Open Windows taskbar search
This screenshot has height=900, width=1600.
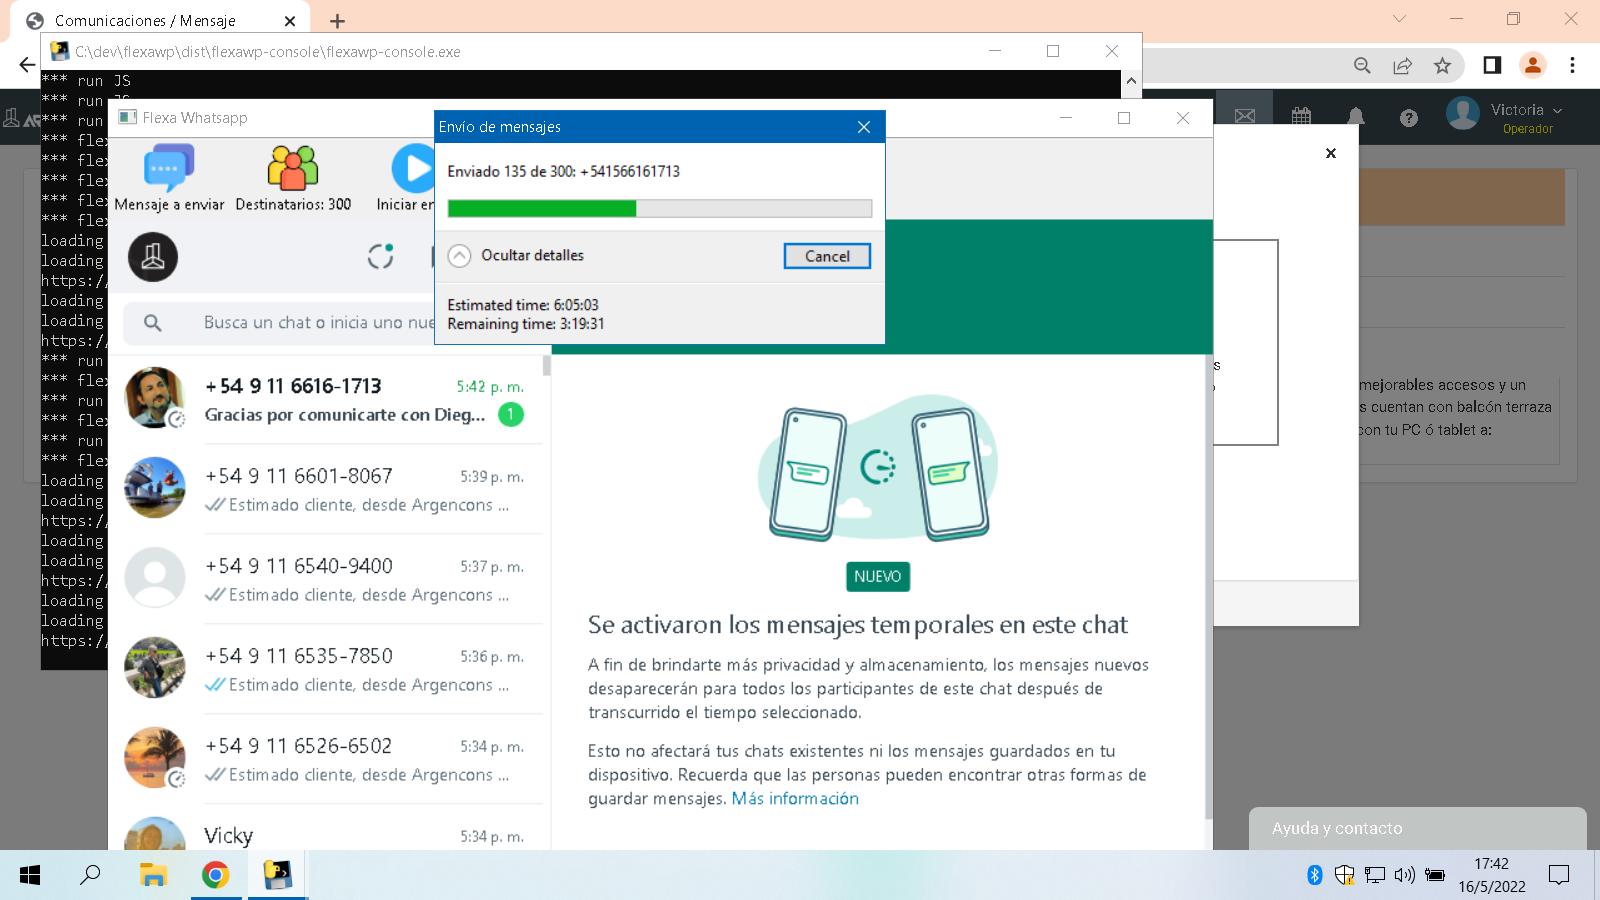(91, 876)
